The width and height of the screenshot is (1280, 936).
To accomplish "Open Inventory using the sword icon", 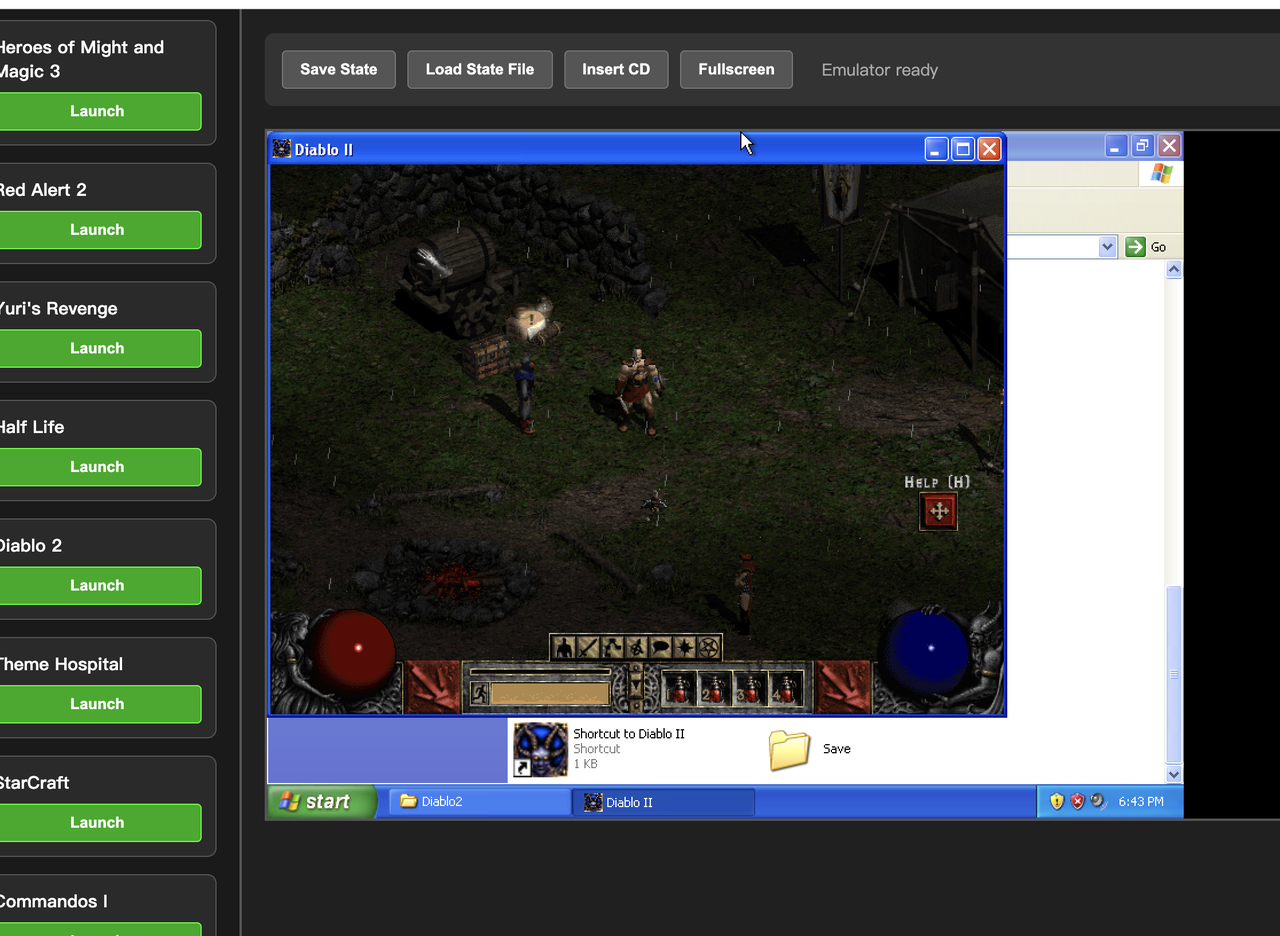I will click(x=588, y=648).
